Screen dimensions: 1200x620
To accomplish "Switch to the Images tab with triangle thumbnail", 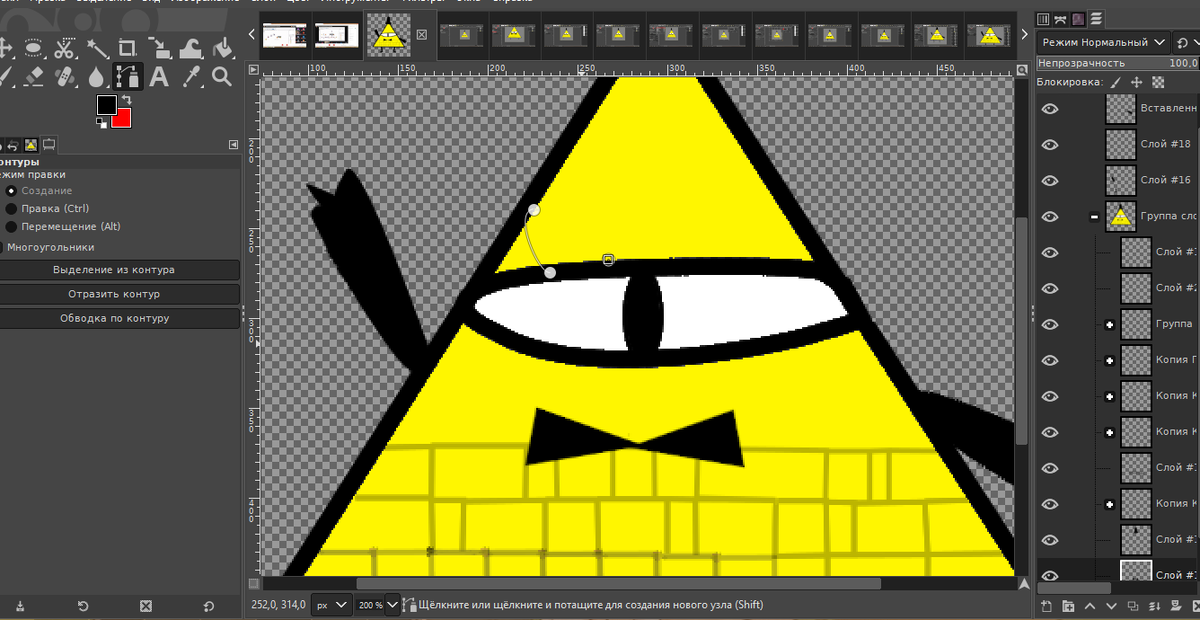I will (31, 146).
